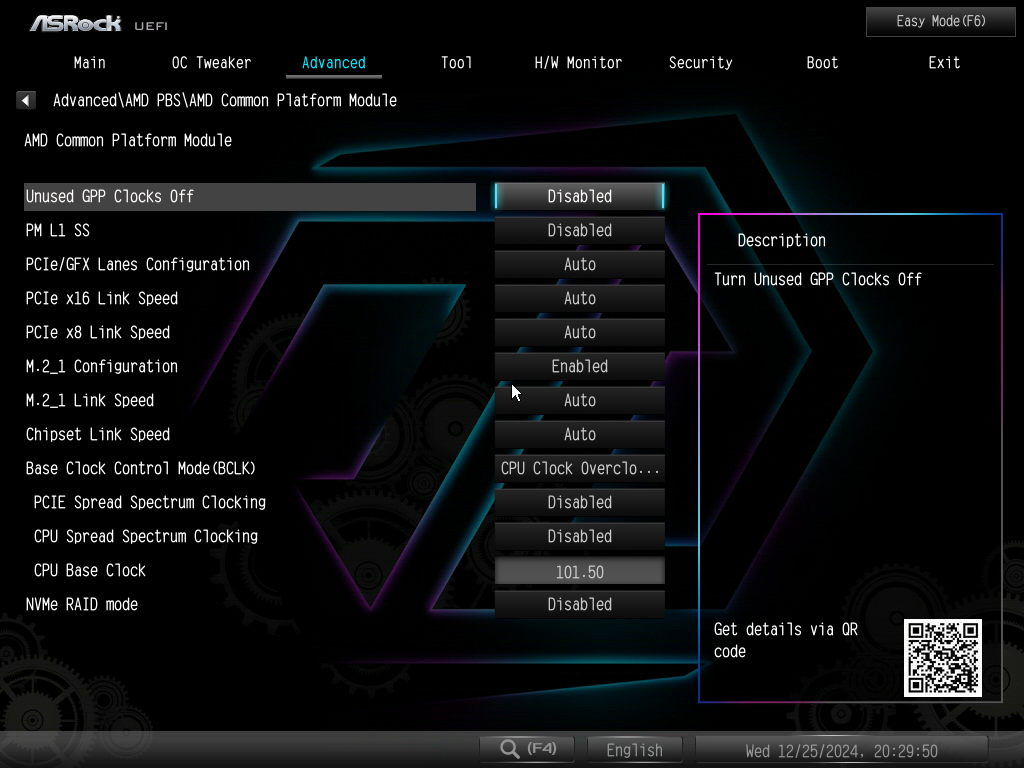Viewport: 1024px width, 768px height.
Task: Select M.2_1 Configuration label
Action: point(102,366)
